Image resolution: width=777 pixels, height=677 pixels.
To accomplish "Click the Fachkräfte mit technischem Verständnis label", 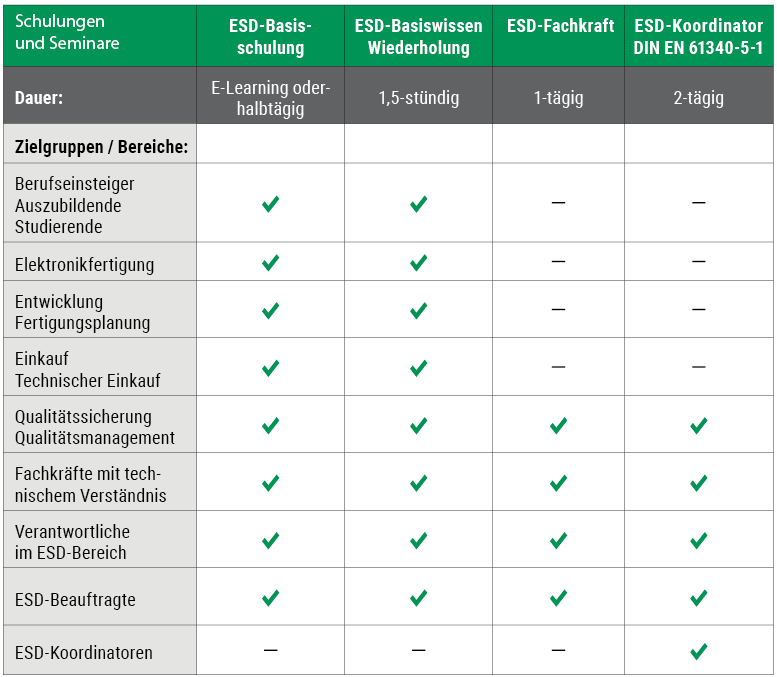I will [90, 484].
